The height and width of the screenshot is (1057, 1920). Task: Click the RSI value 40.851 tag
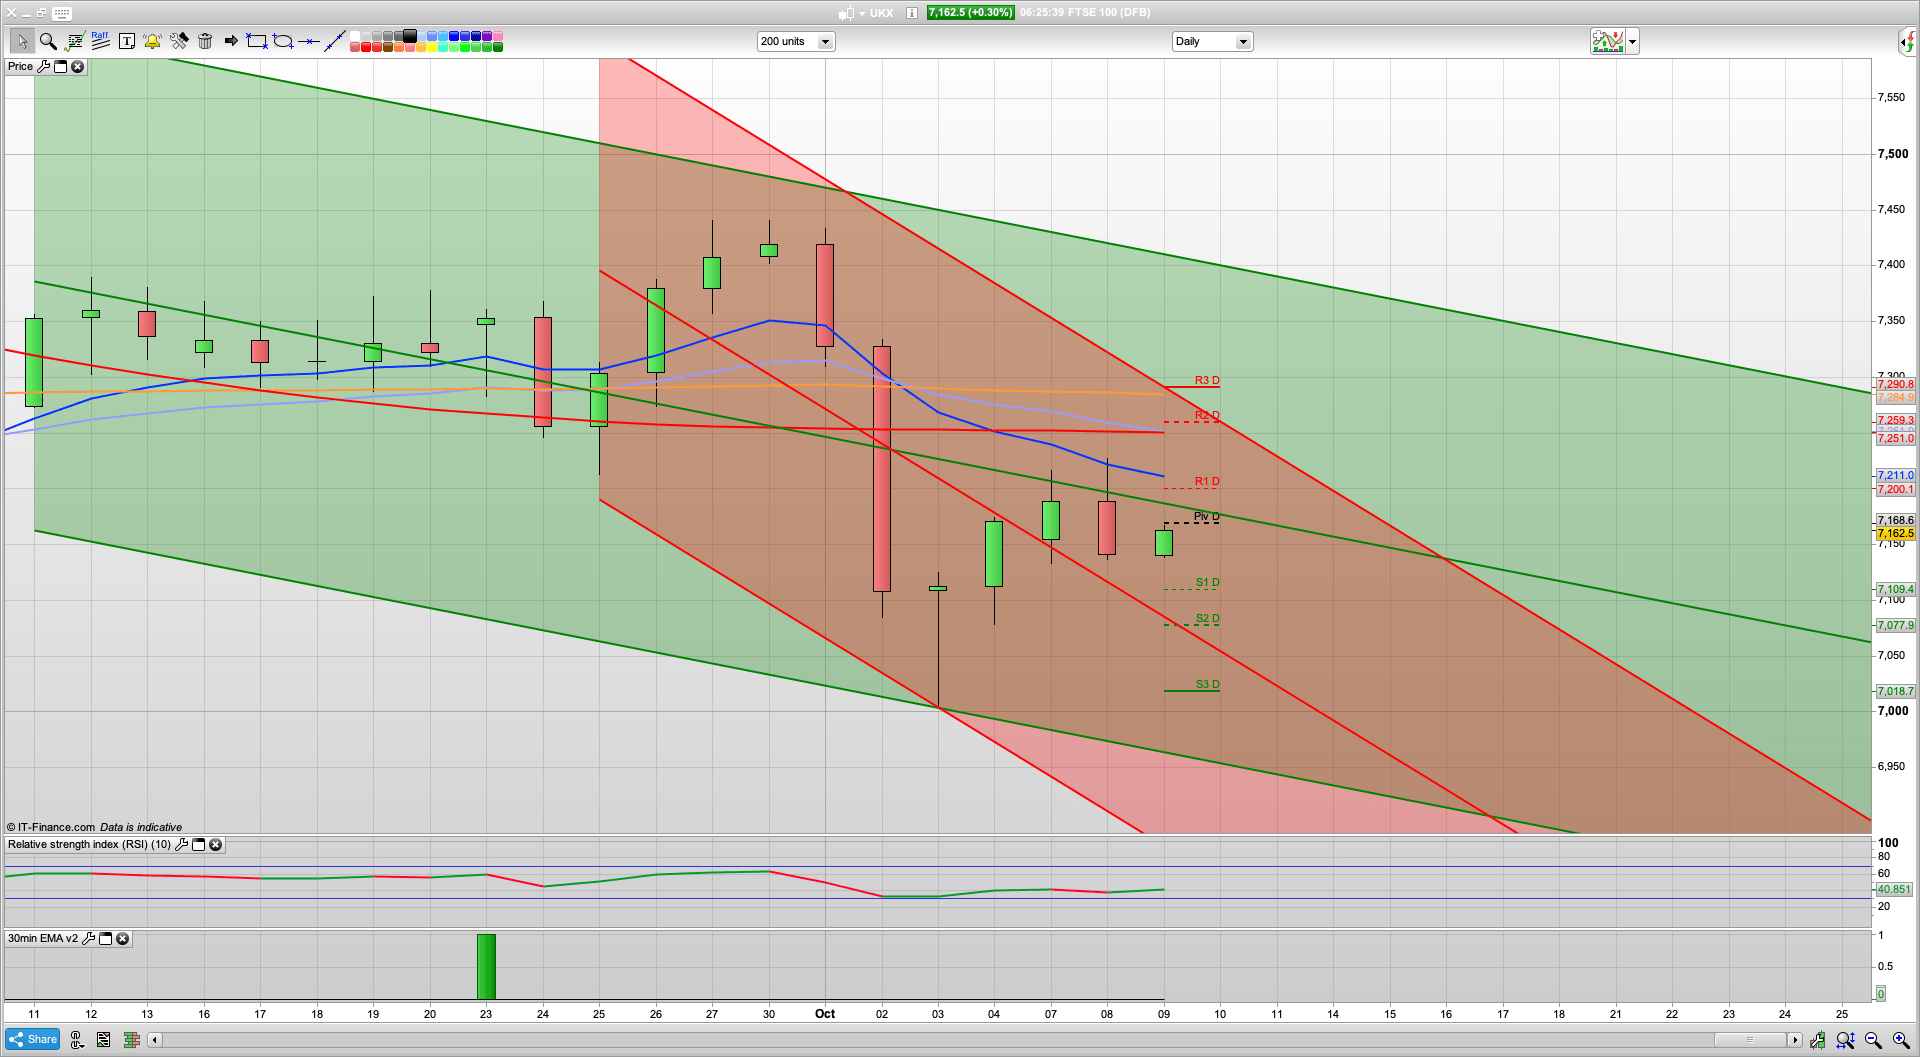coord(1893,889)
